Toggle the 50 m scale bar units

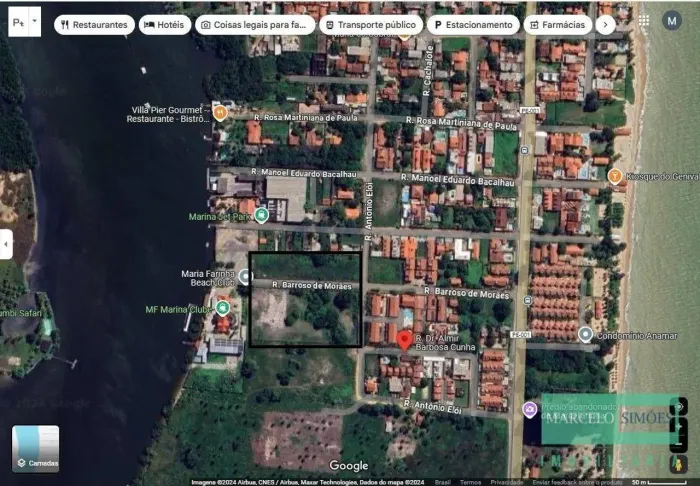(660, 482)
